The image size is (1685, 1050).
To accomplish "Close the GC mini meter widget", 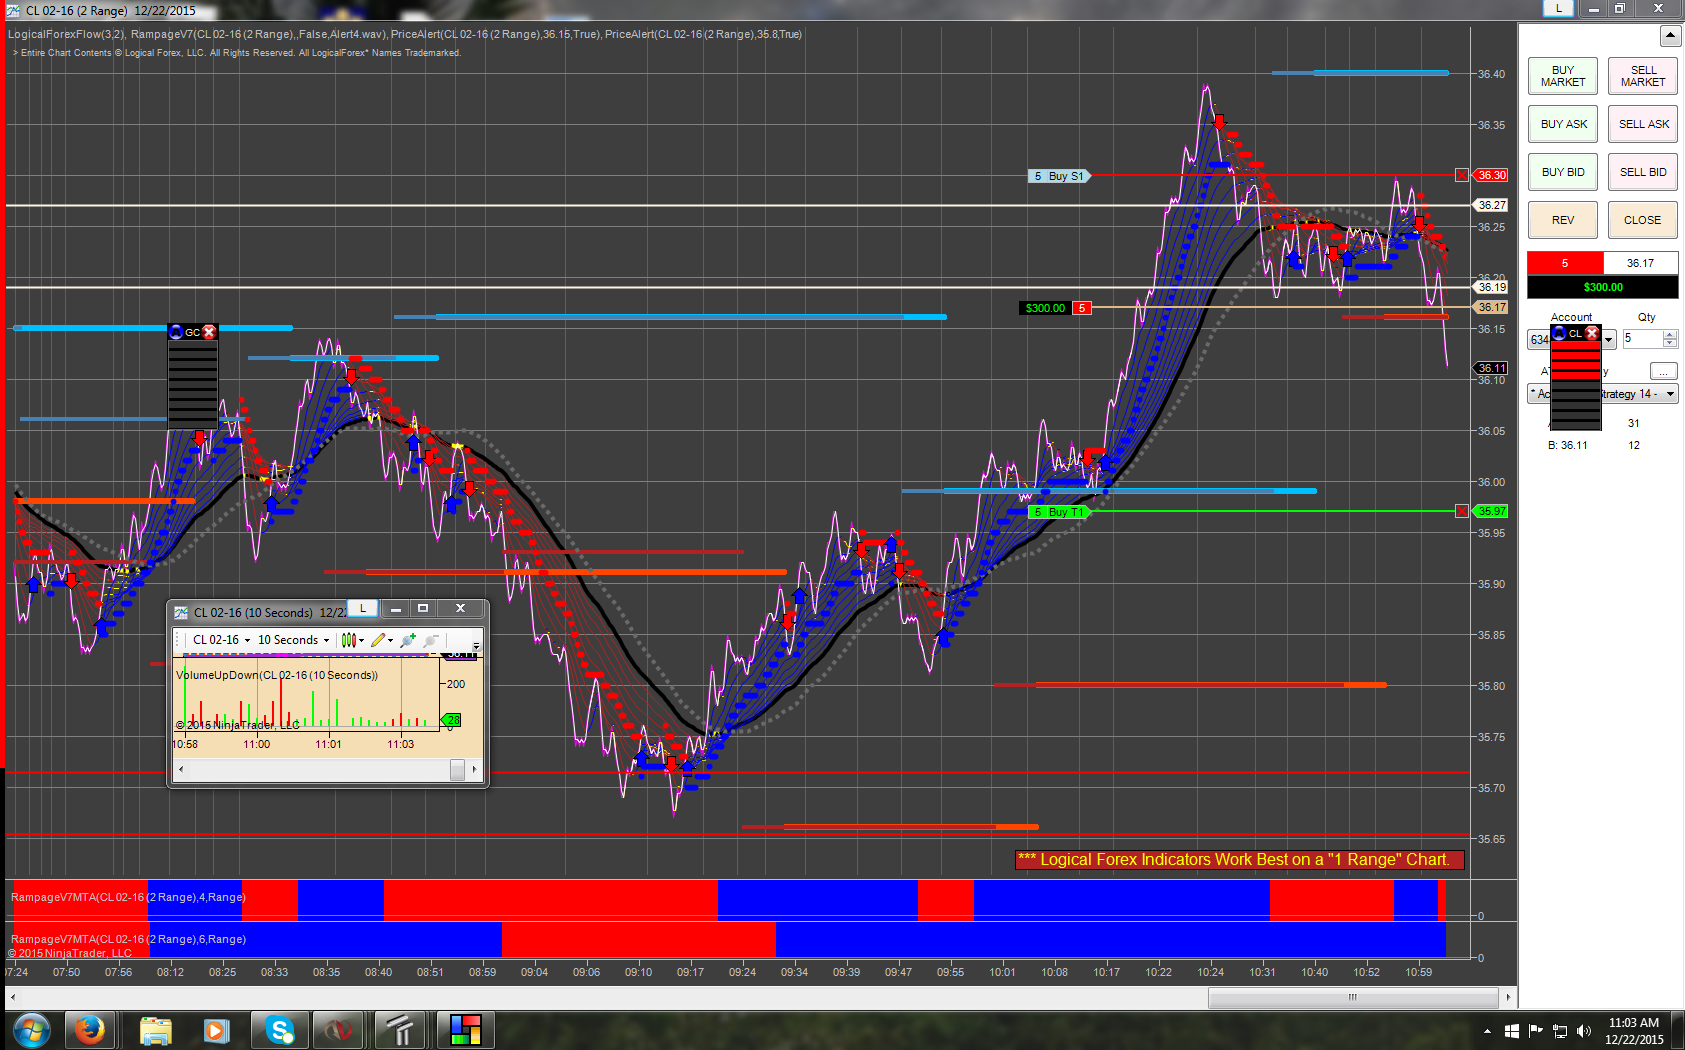I will point(209,332).
